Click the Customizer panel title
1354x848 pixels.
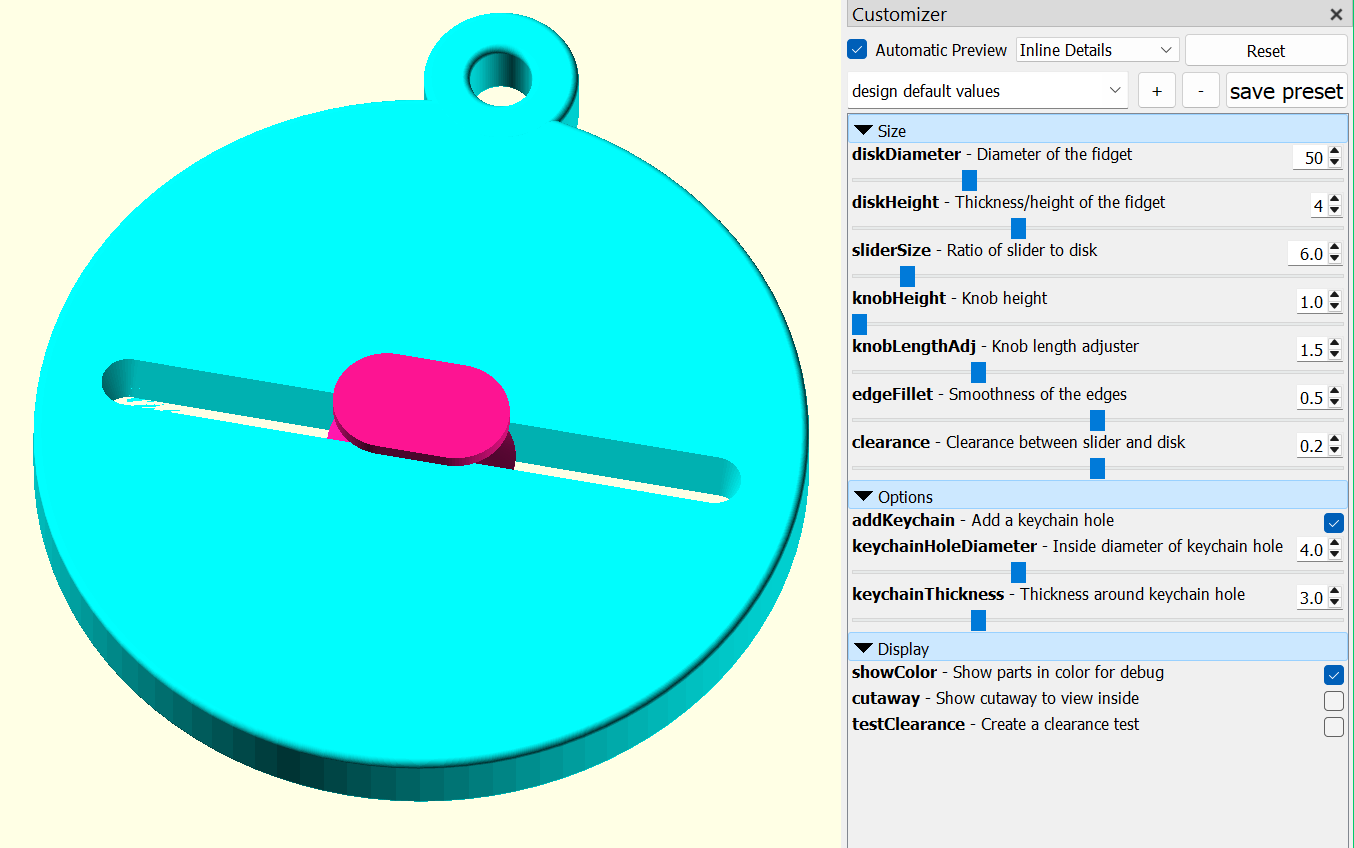(899, 14)
